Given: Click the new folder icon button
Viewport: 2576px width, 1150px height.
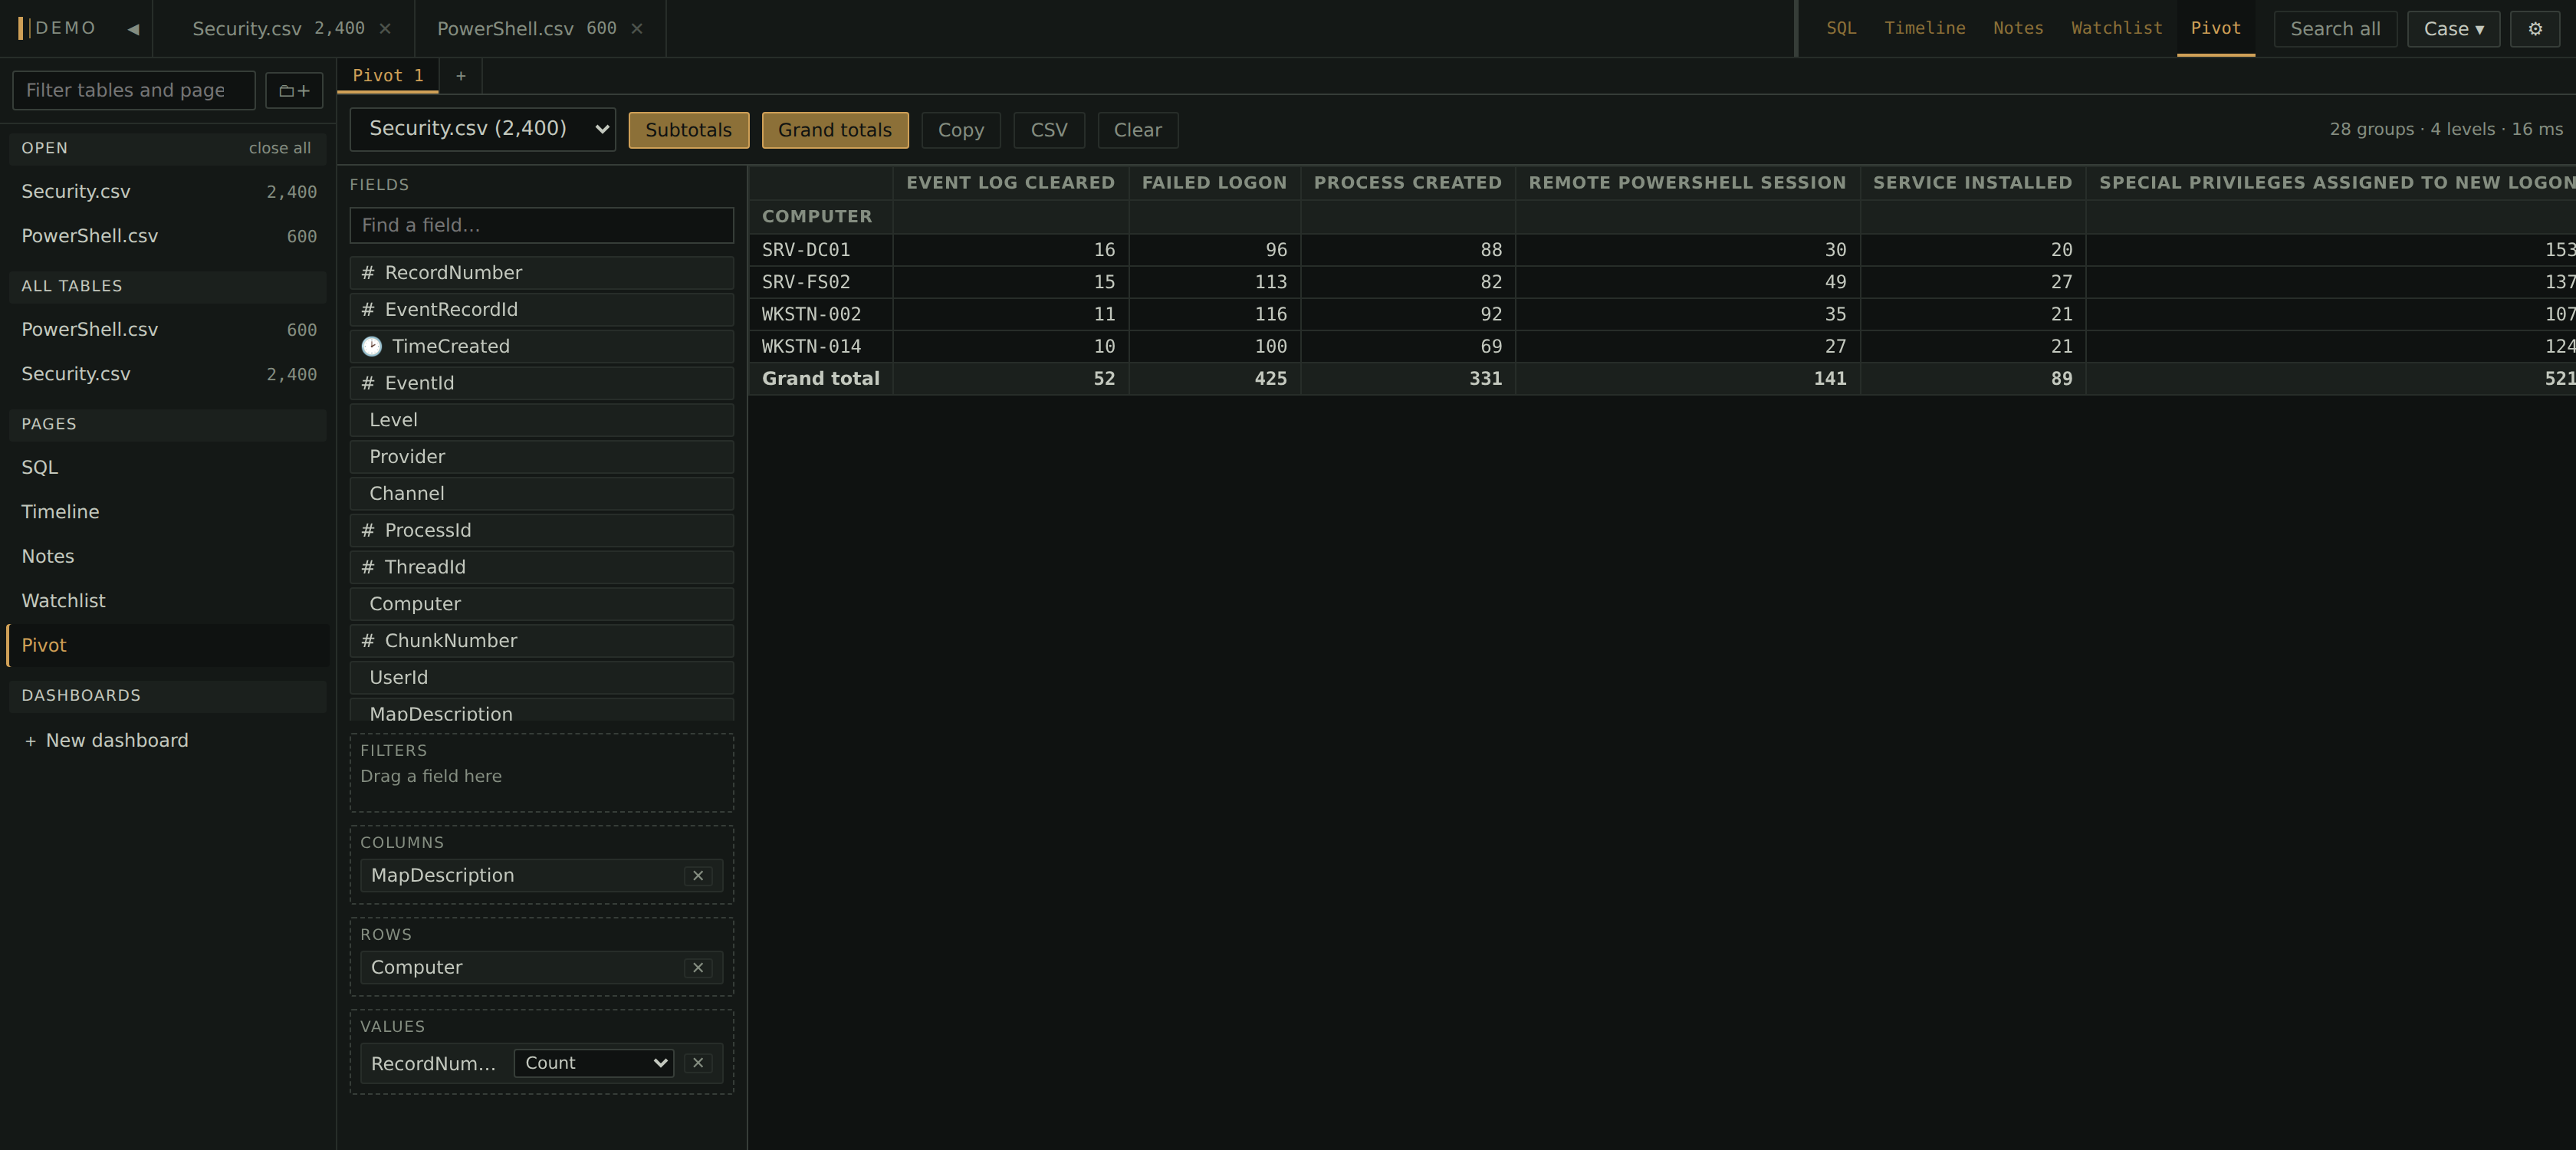Looking at the screenshot, I should coord(294,91).
